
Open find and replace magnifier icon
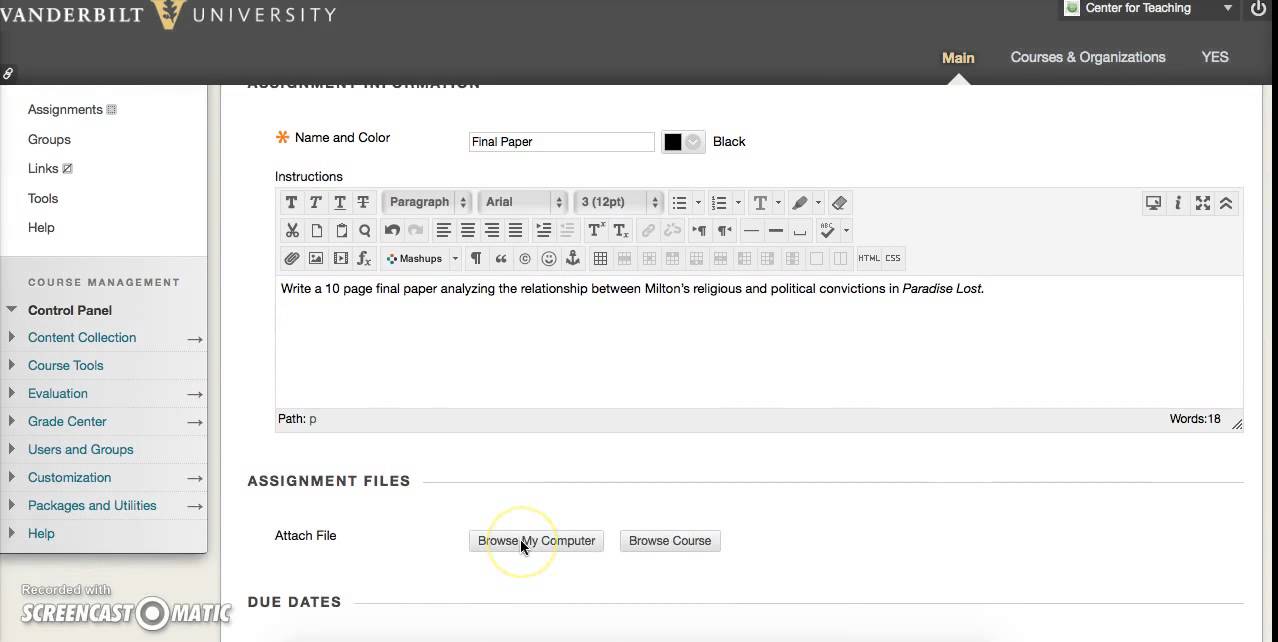365,230
